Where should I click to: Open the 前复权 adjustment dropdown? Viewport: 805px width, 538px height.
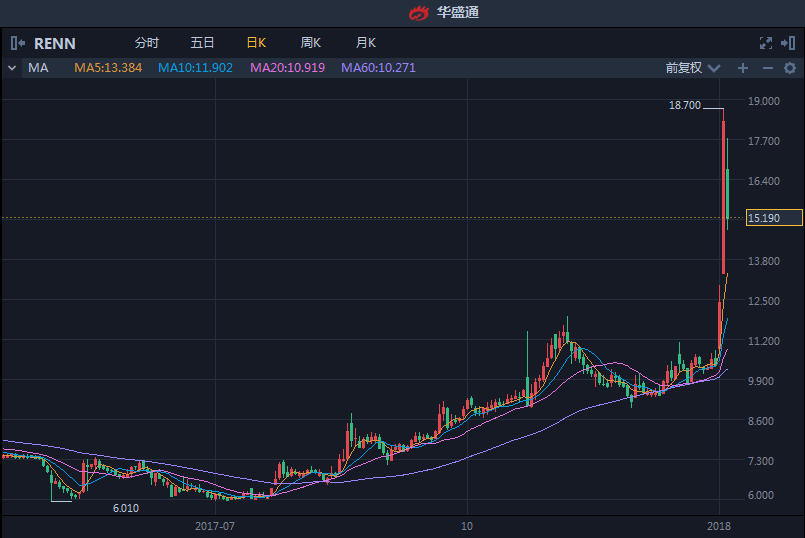(693, 68)
